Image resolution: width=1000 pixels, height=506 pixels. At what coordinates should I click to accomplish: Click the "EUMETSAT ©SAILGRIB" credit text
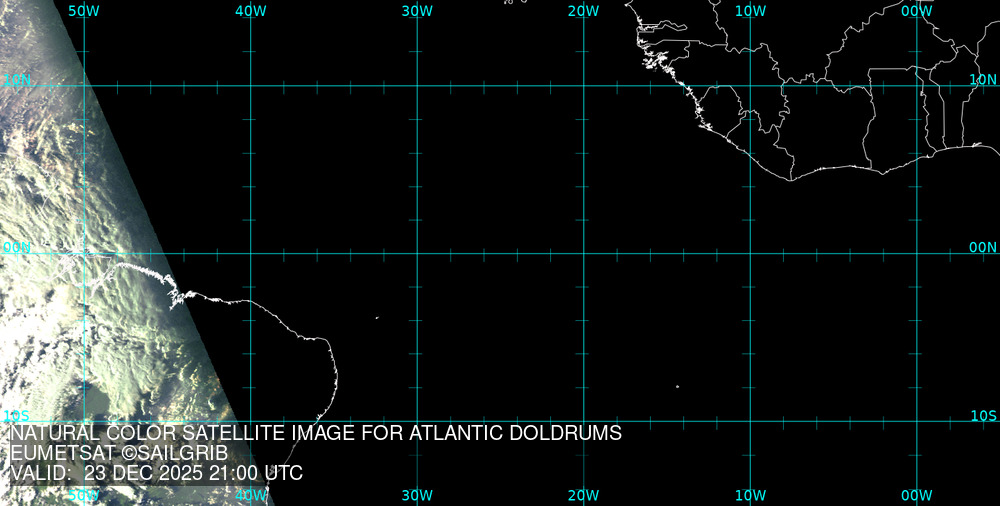[x=119, y=453]
